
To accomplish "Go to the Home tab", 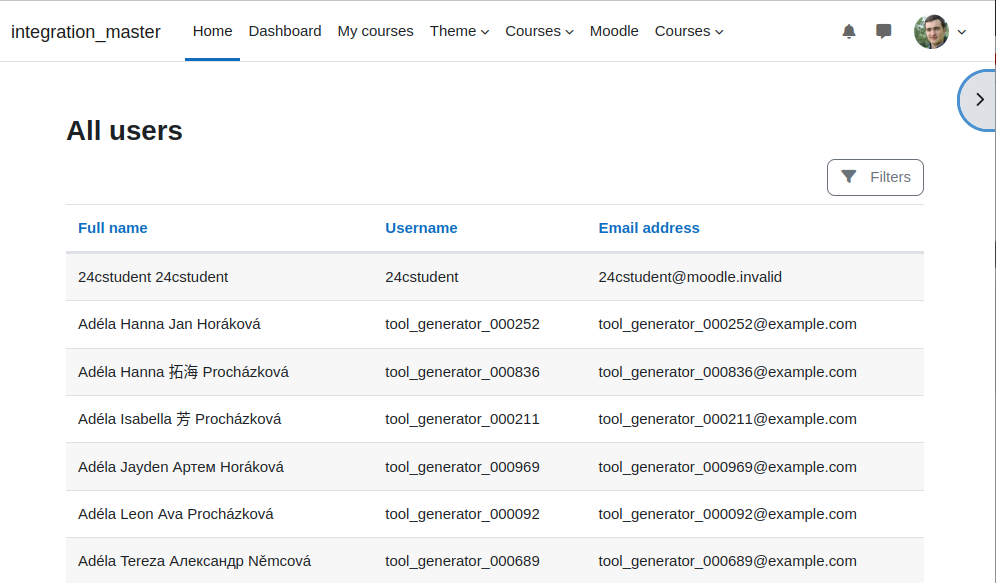I will pos(212,31).
